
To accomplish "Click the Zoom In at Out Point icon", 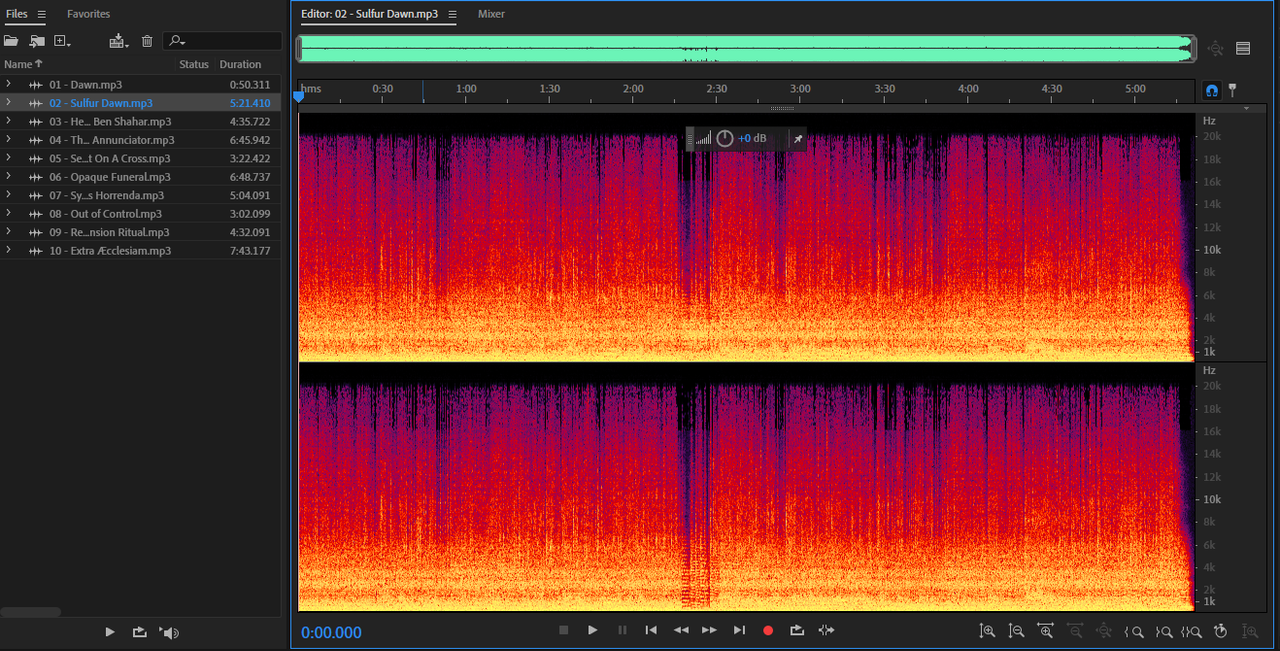I will tap(1163, 631).
